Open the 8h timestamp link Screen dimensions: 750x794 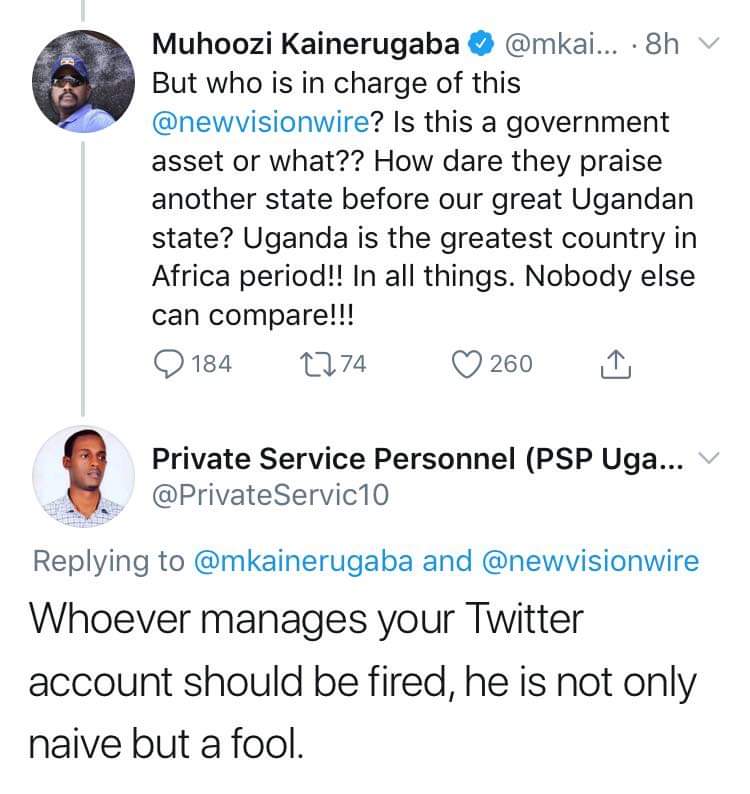pos(663,44)
